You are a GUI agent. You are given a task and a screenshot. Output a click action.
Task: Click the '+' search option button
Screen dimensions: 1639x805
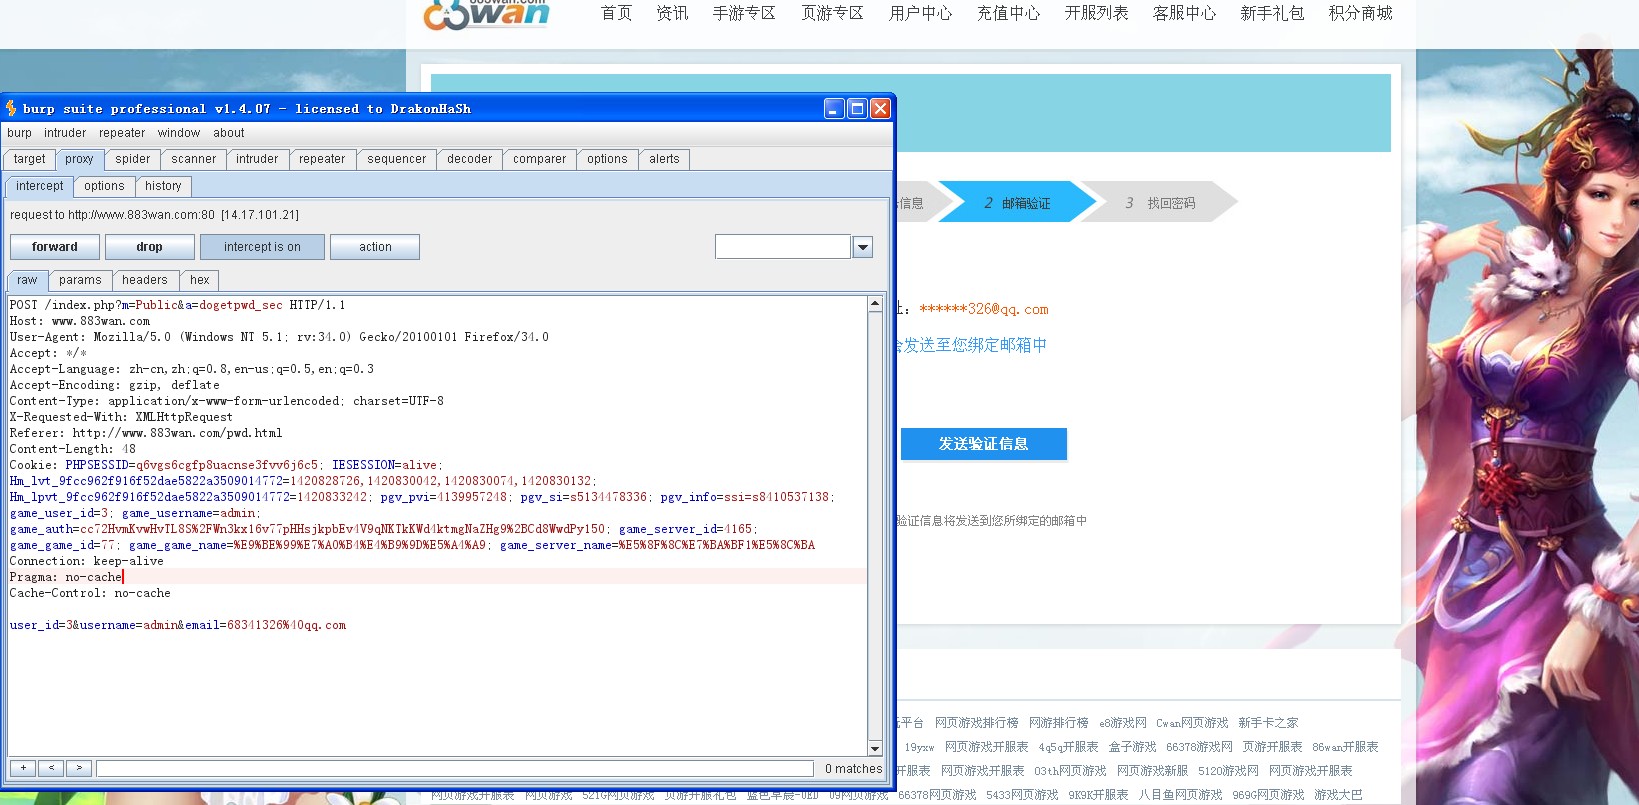[x=23, y=768]
